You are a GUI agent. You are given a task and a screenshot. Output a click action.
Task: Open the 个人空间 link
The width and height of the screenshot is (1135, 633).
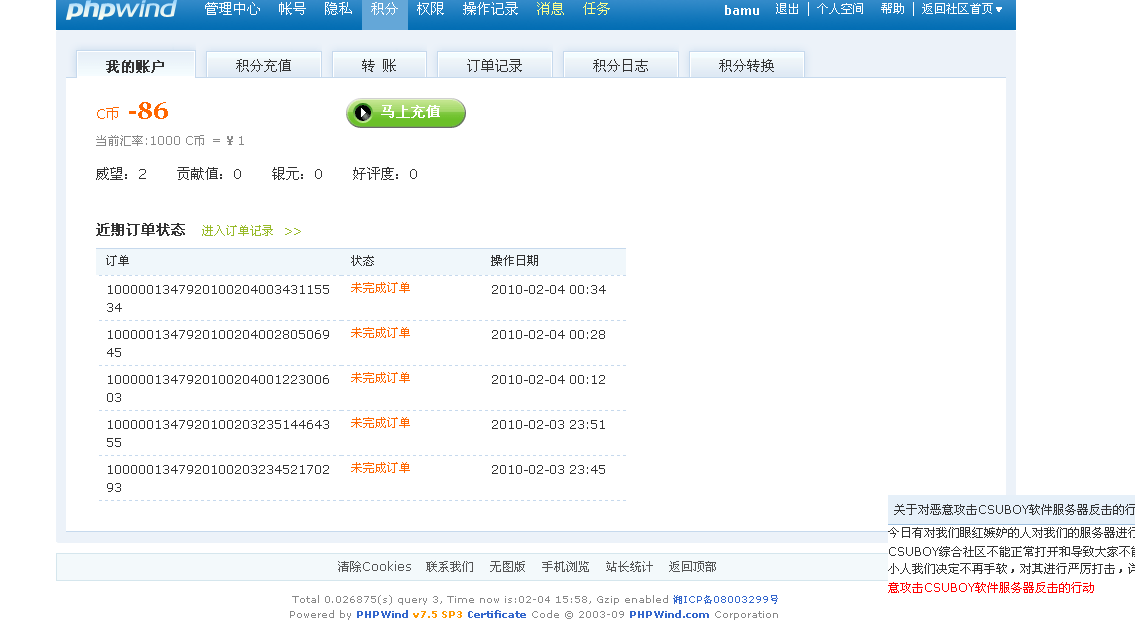840,9
